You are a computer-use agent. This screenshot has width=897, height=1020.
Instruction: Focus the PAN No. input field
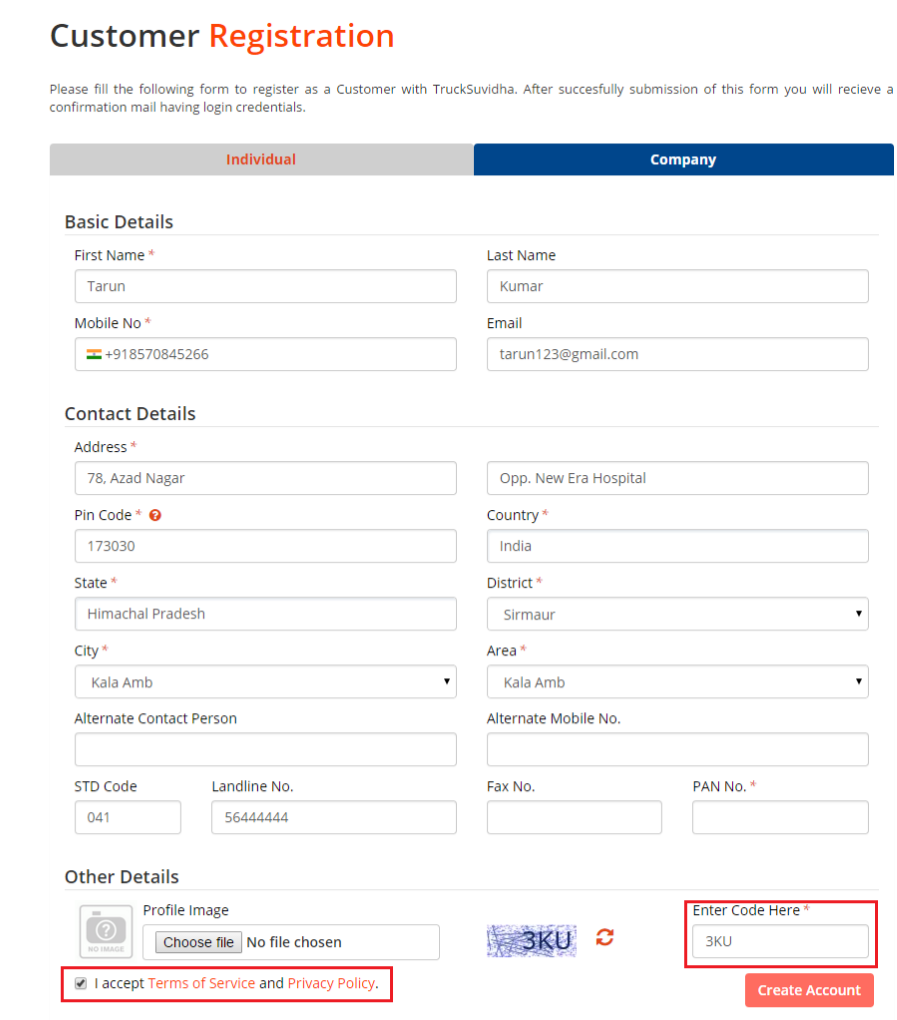pos(780,817)
